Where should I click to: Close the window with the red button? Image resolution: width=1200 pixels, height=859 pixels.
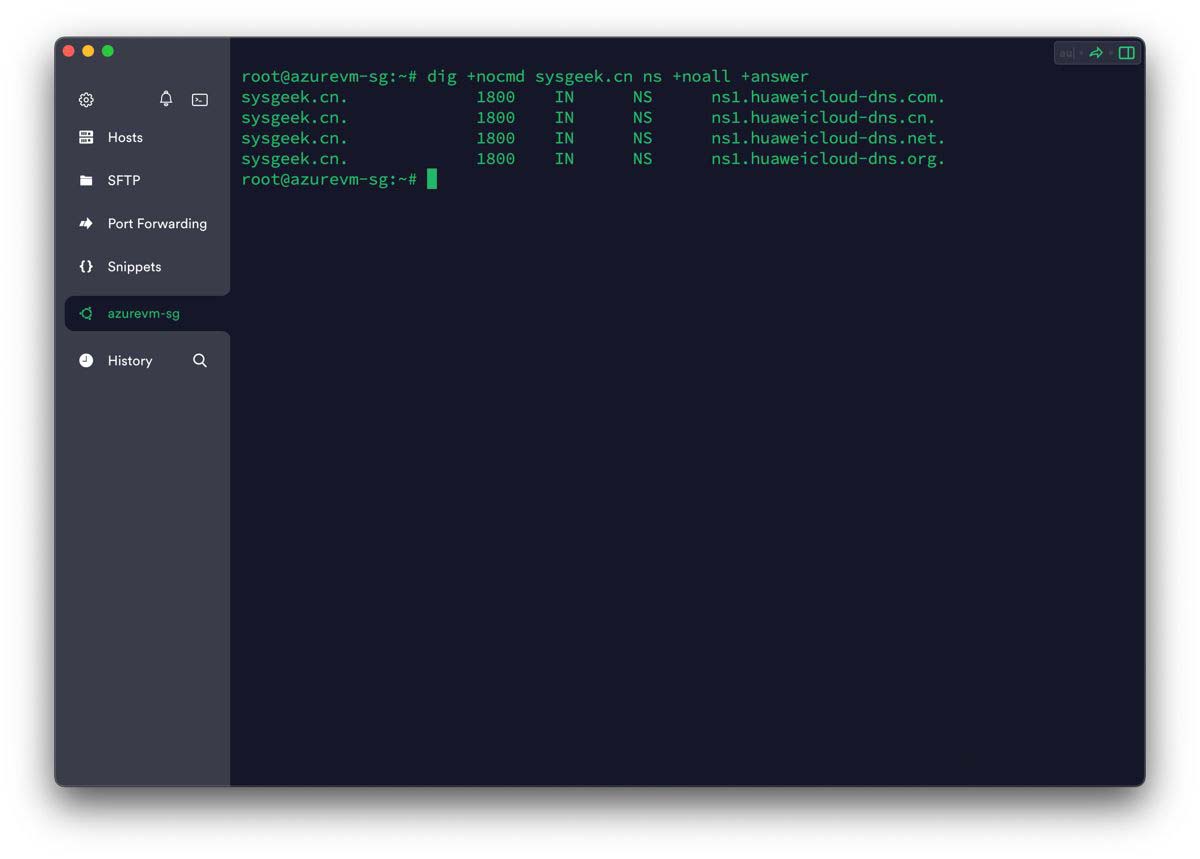69,51
